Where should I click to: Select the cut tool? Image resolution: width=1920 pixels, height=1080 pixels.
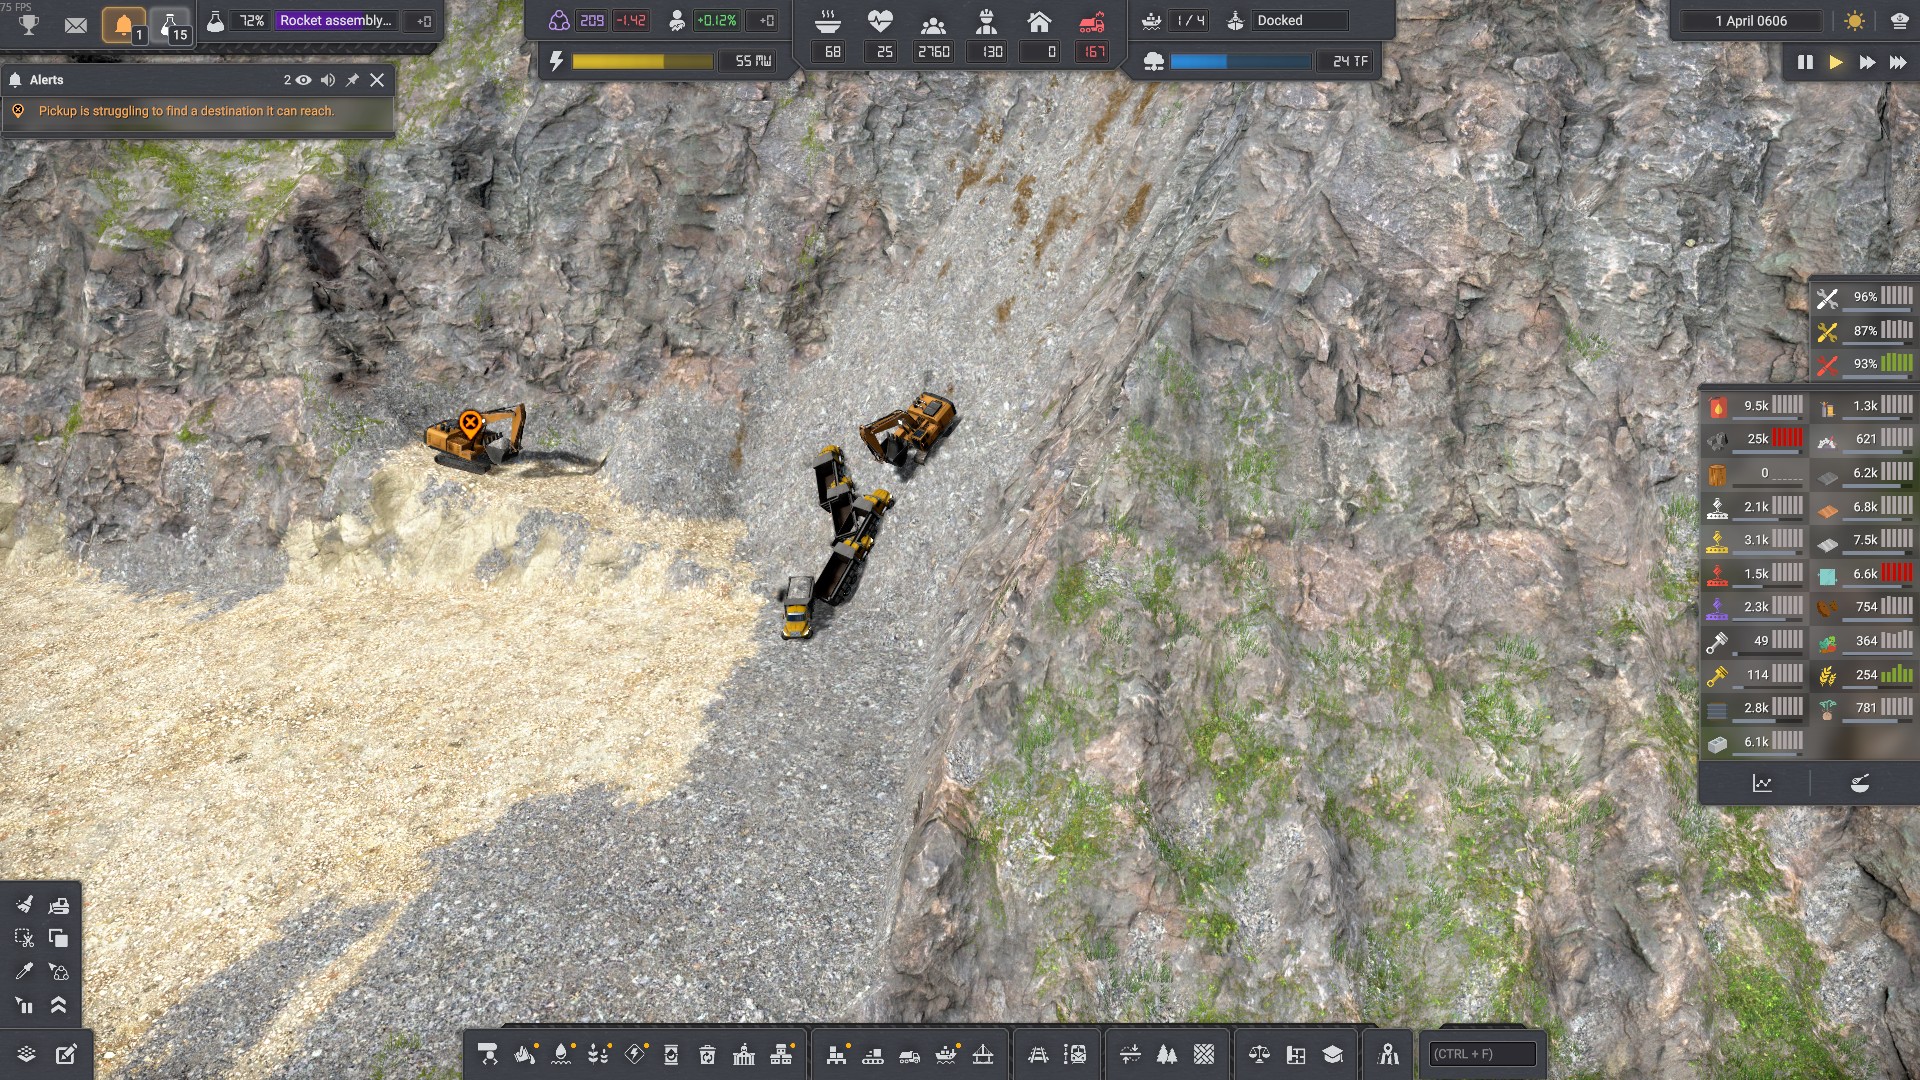coord(24,938)
